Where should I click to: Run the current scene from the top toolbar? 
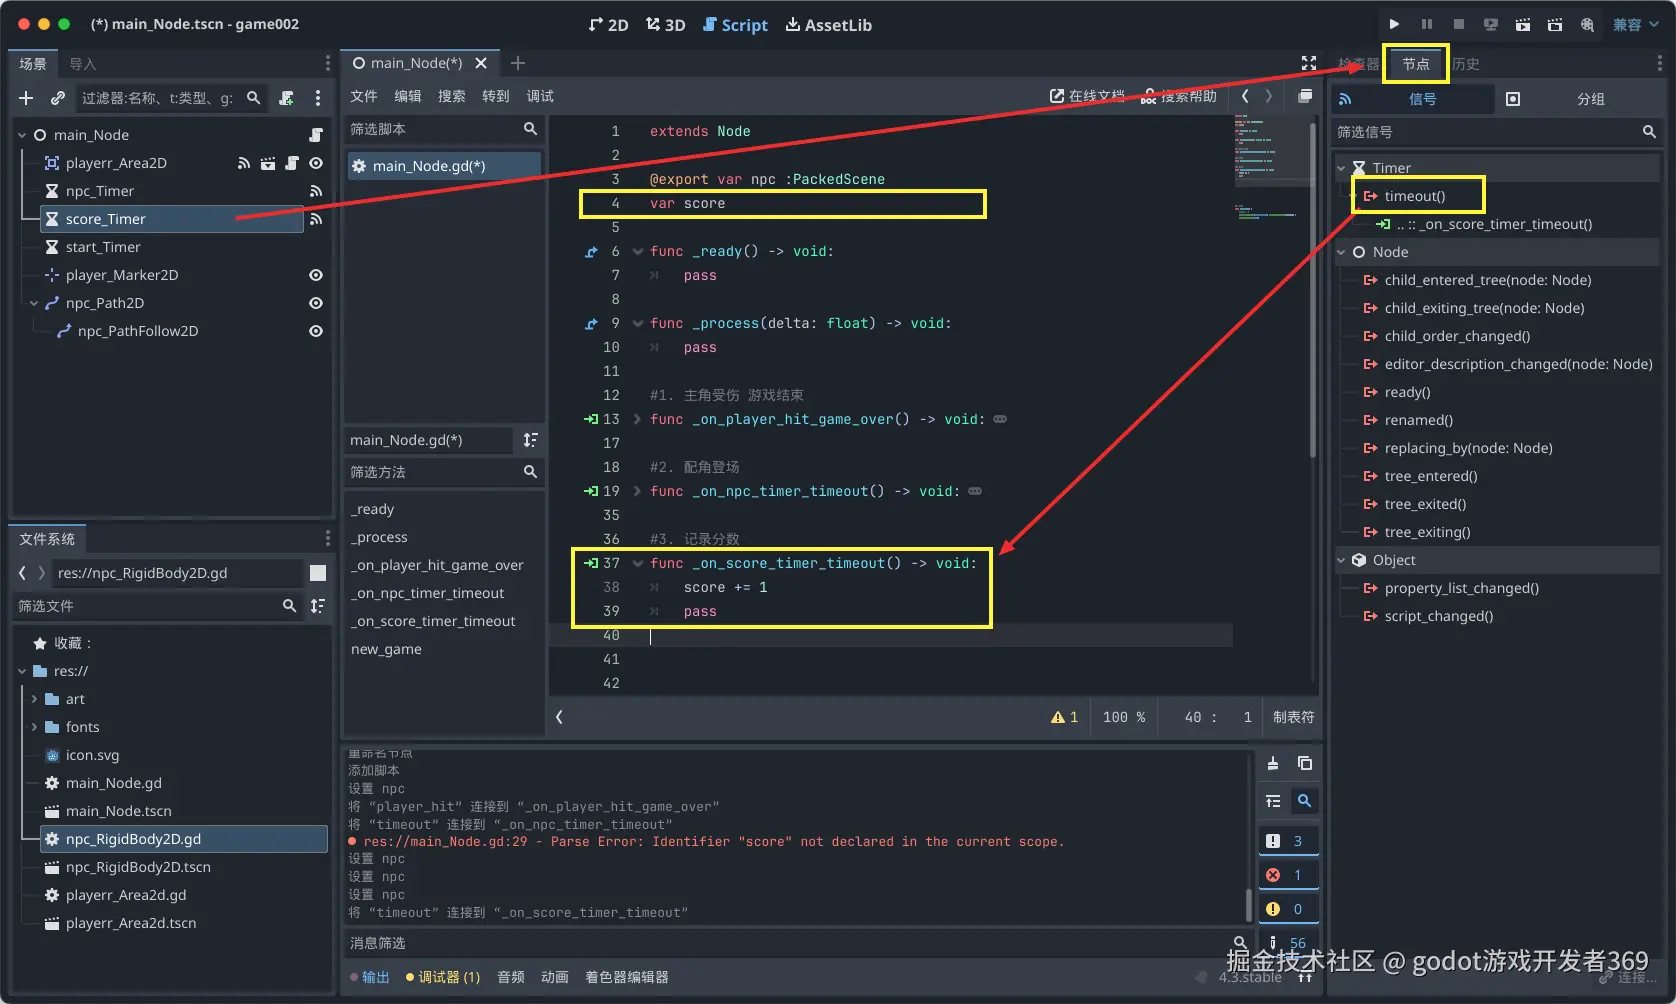(x=1522, y=24)
